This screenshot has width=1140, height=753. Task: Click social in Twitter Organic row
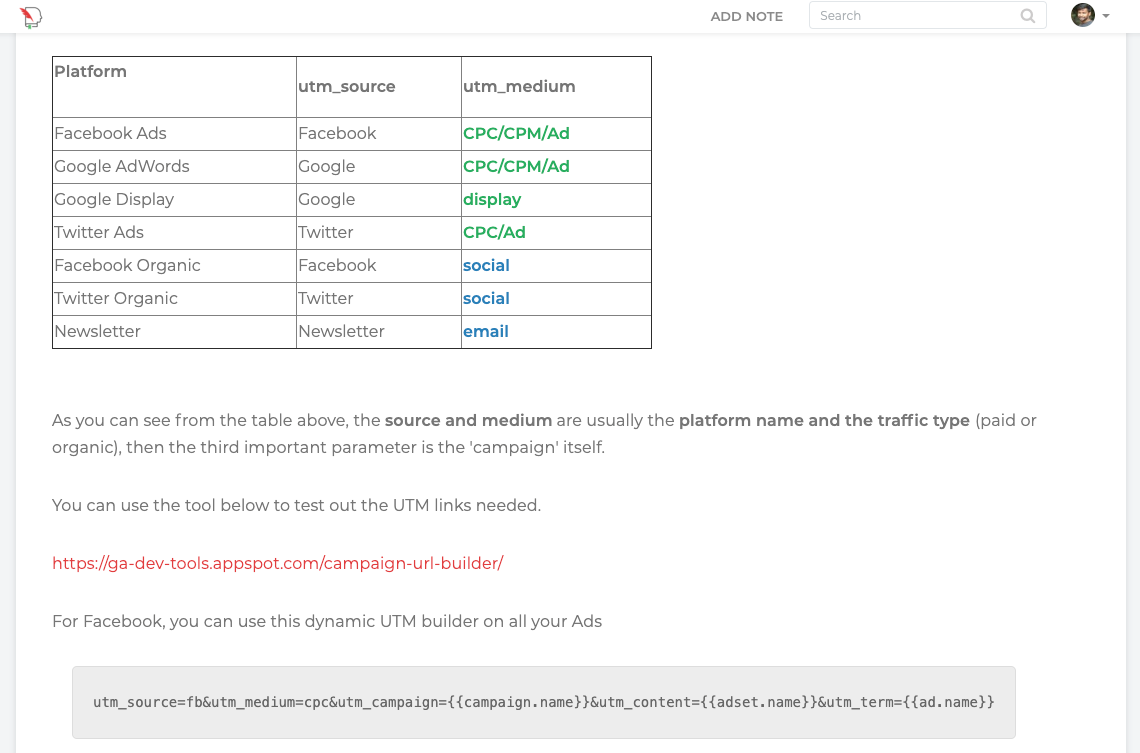click(x=486, y=299)
